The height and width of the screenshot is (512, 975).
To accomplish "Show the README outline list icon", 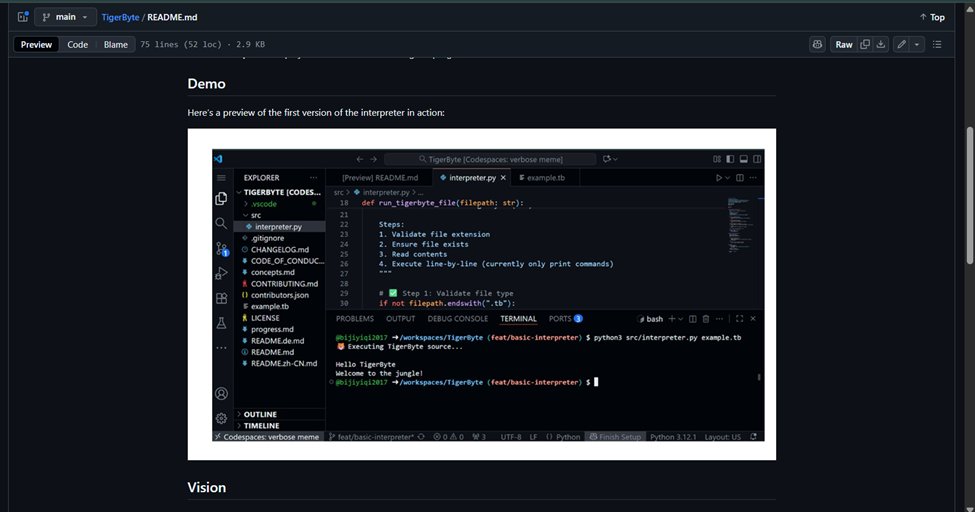I will coord(937,44).
